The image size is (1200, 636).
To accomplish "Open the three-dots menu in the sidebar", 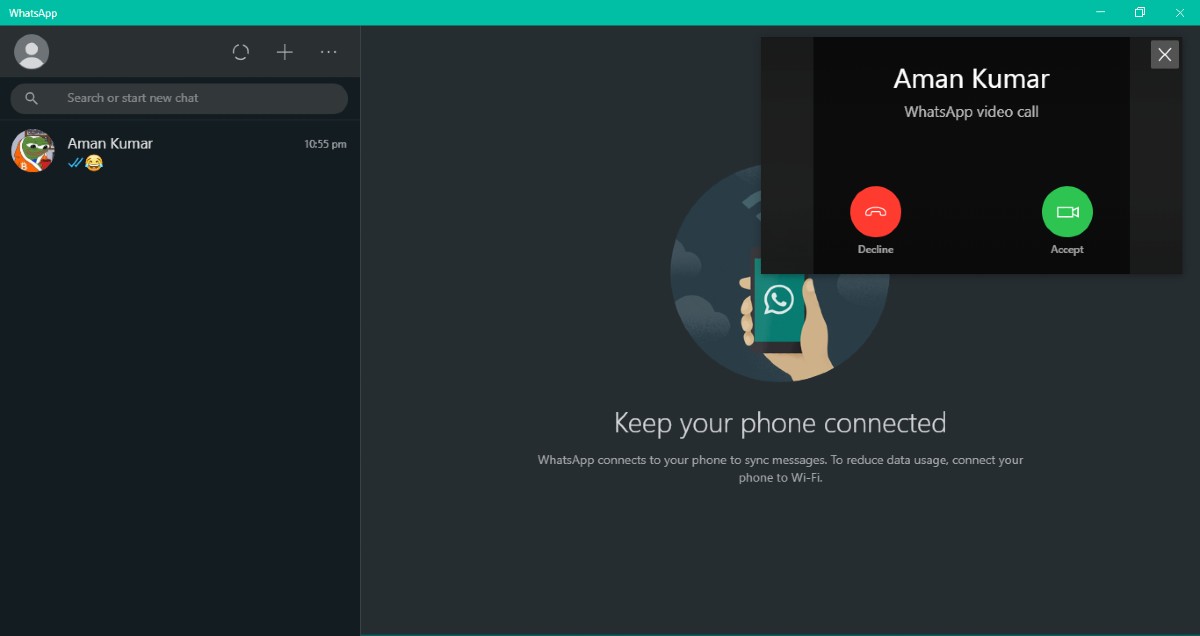I will [329, 52].
